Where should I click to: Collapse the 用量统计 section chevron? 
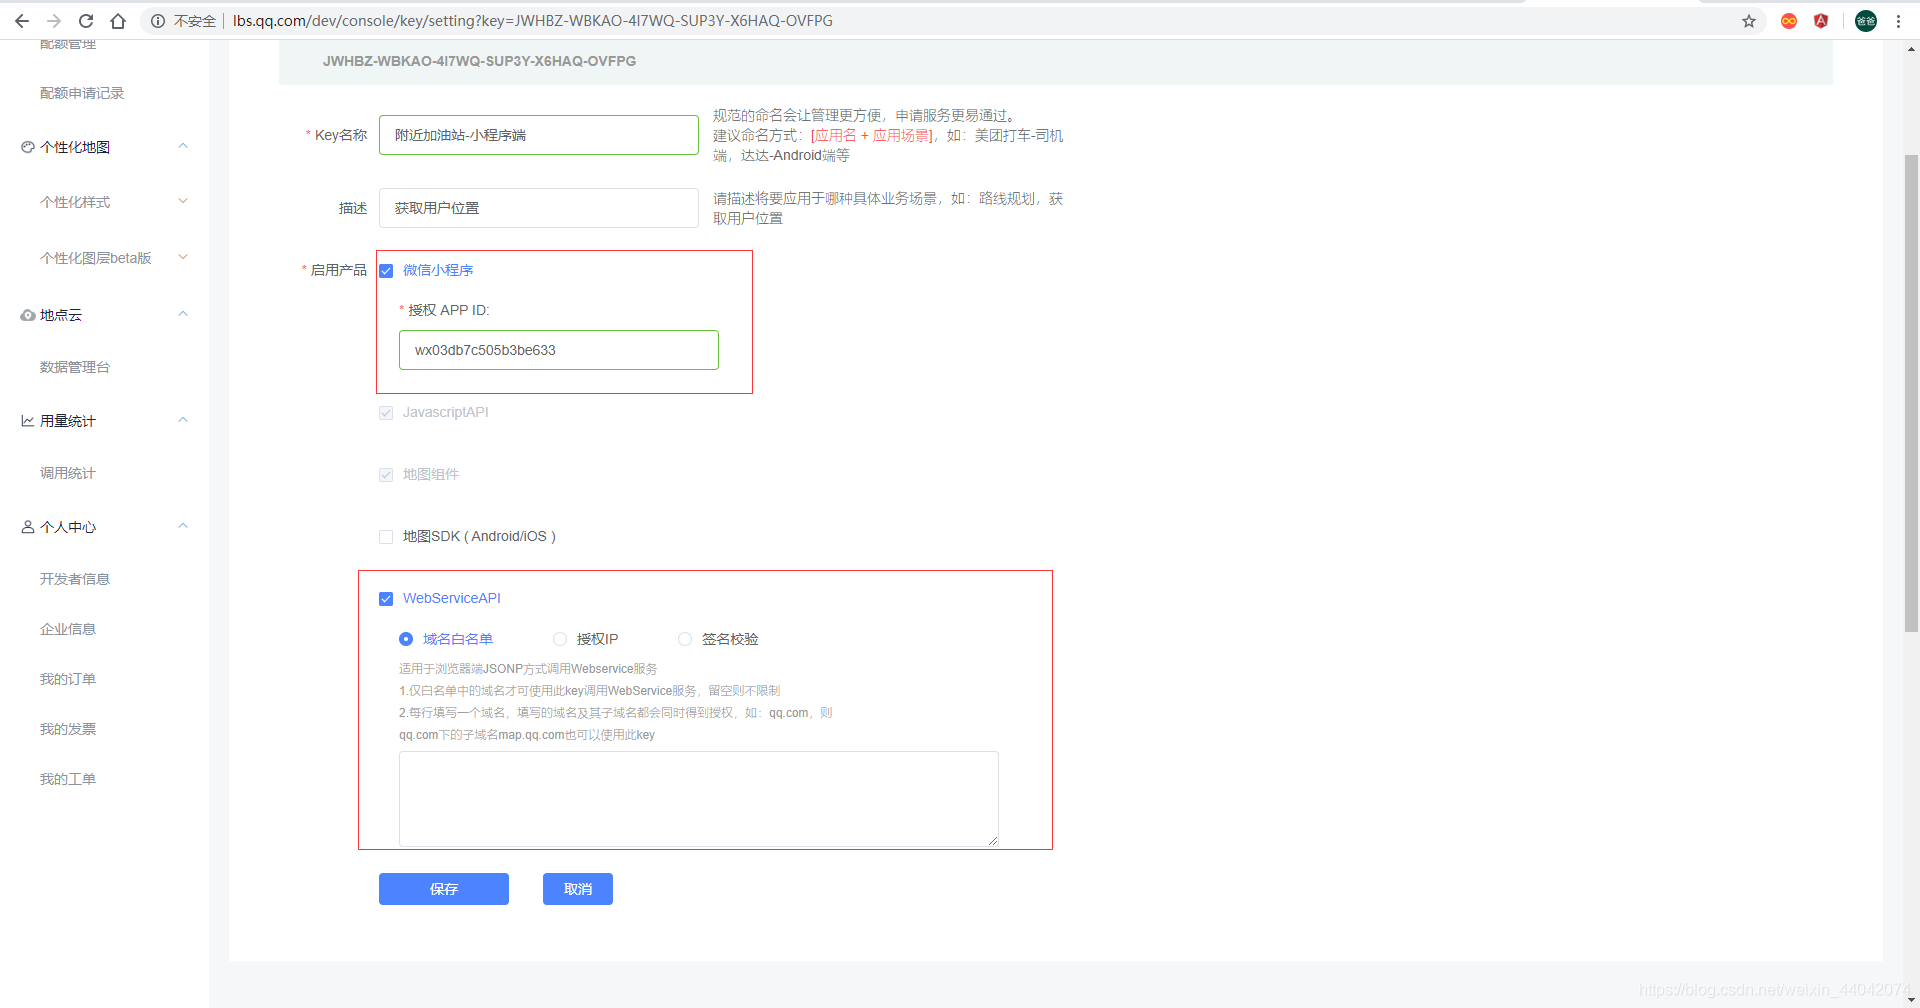coord(183,420)
